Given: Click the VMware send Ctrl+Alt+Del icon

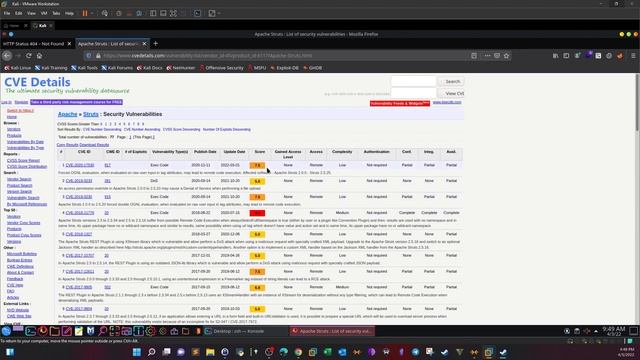Looking at the screenshot, I should (105, 13).
